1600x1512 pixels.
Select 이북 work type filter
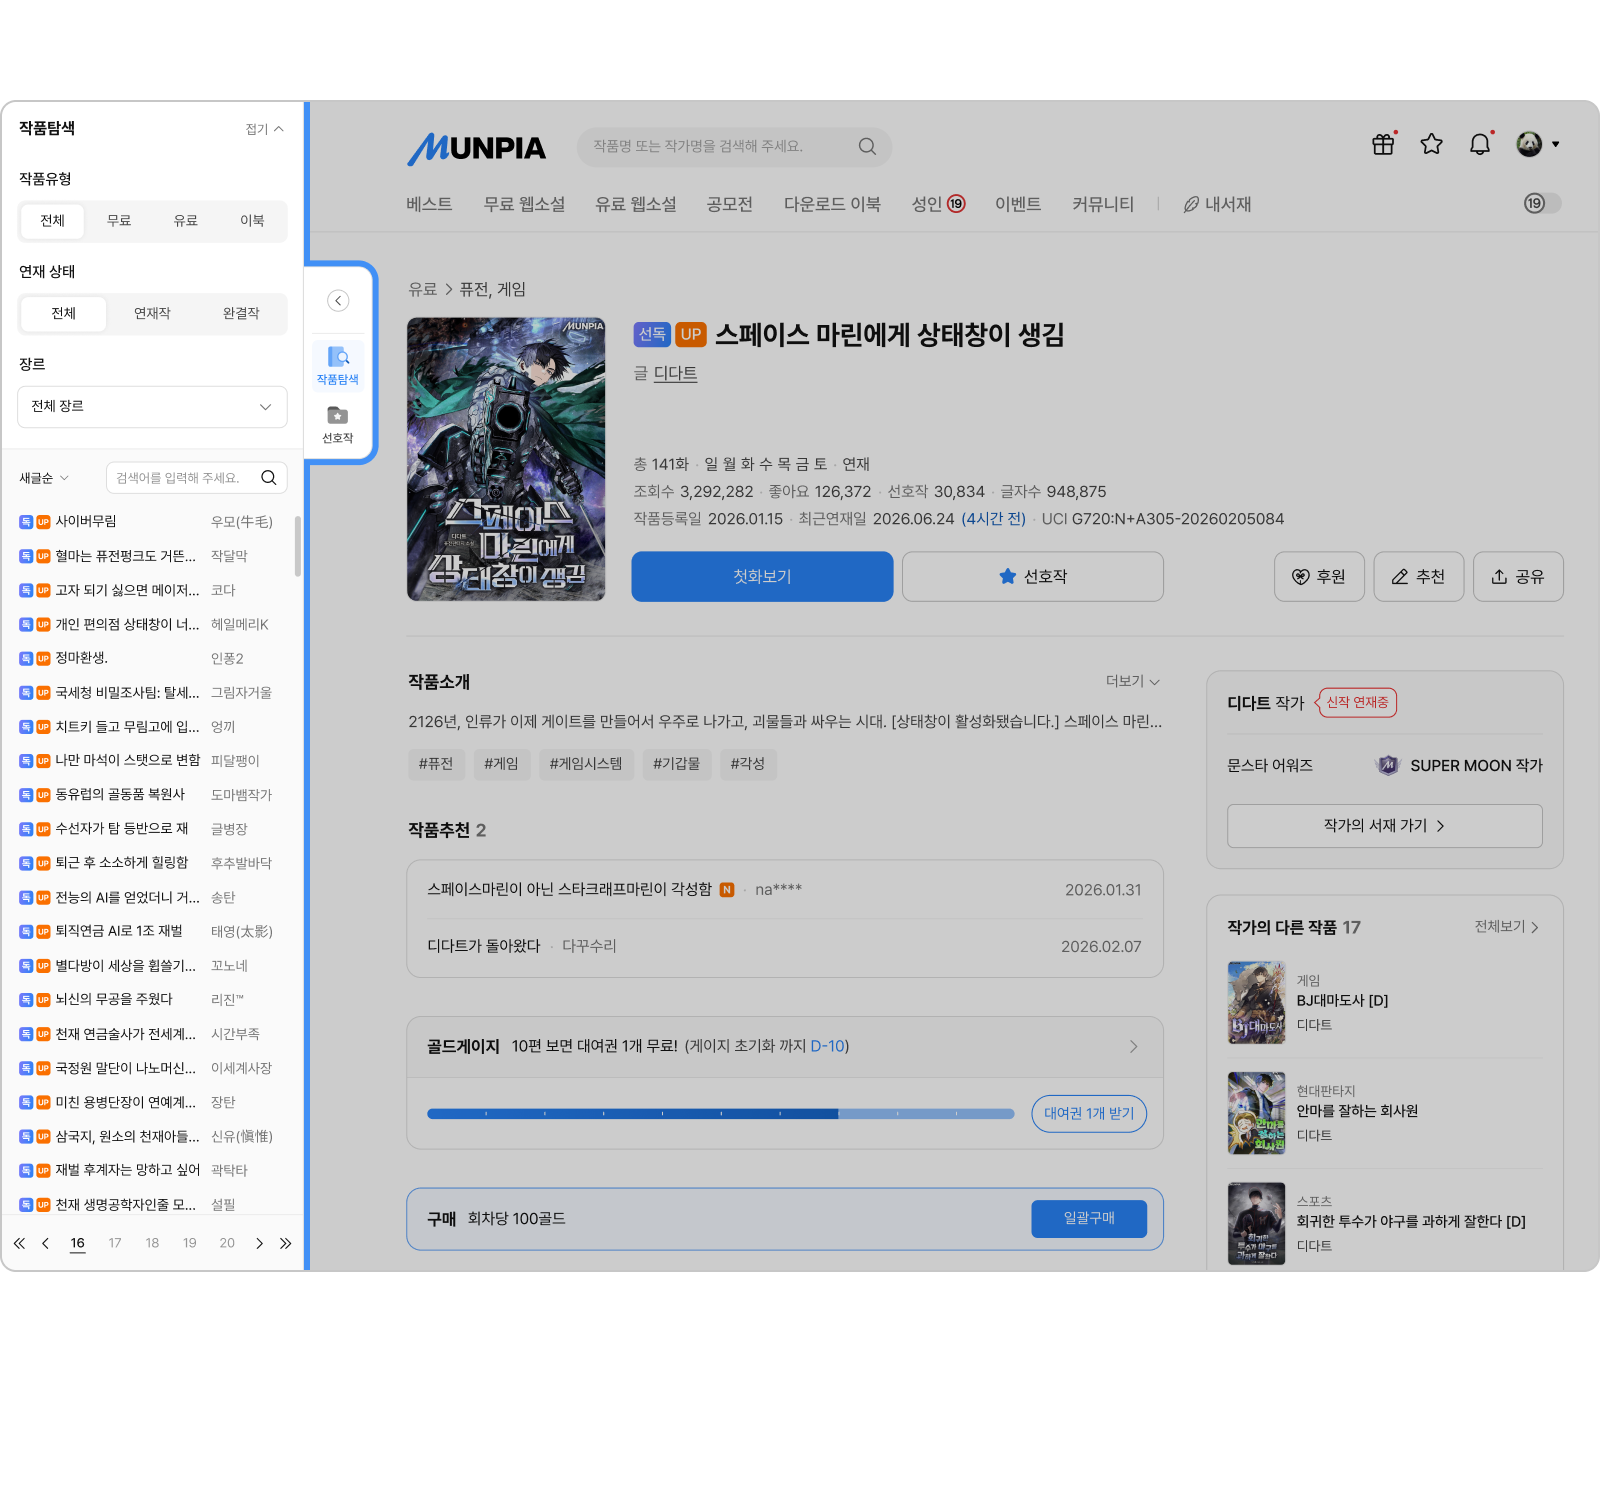252,221
